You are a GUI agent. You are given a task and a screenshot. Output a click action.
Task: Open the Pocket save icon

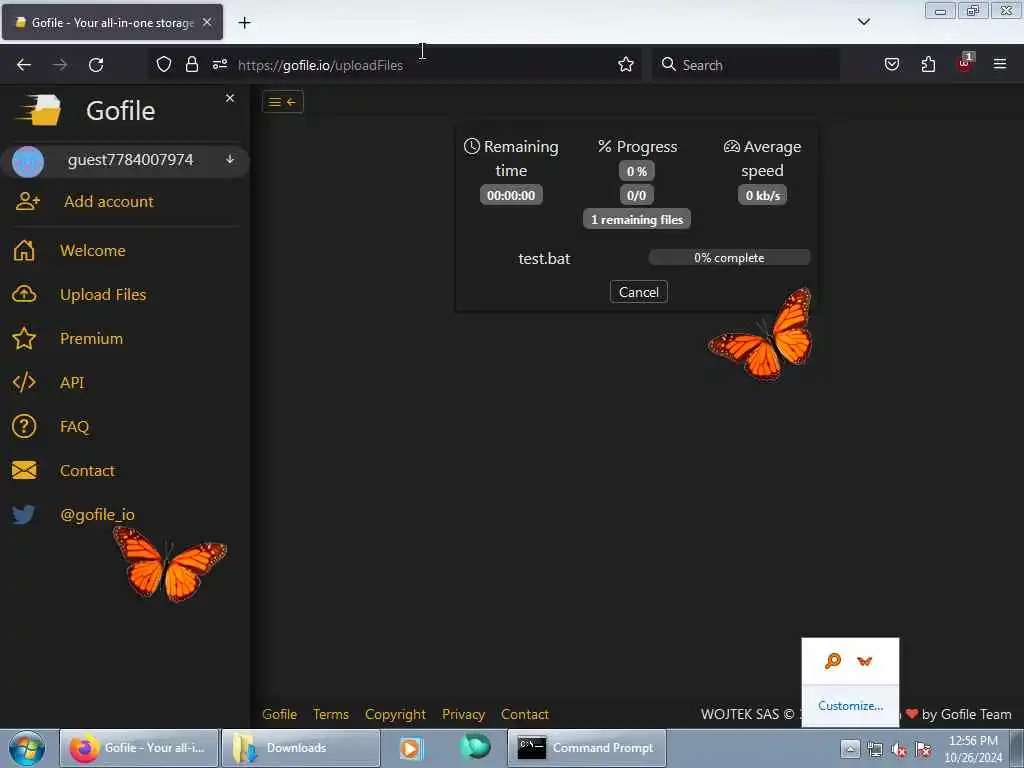click(x=891, y=65)
